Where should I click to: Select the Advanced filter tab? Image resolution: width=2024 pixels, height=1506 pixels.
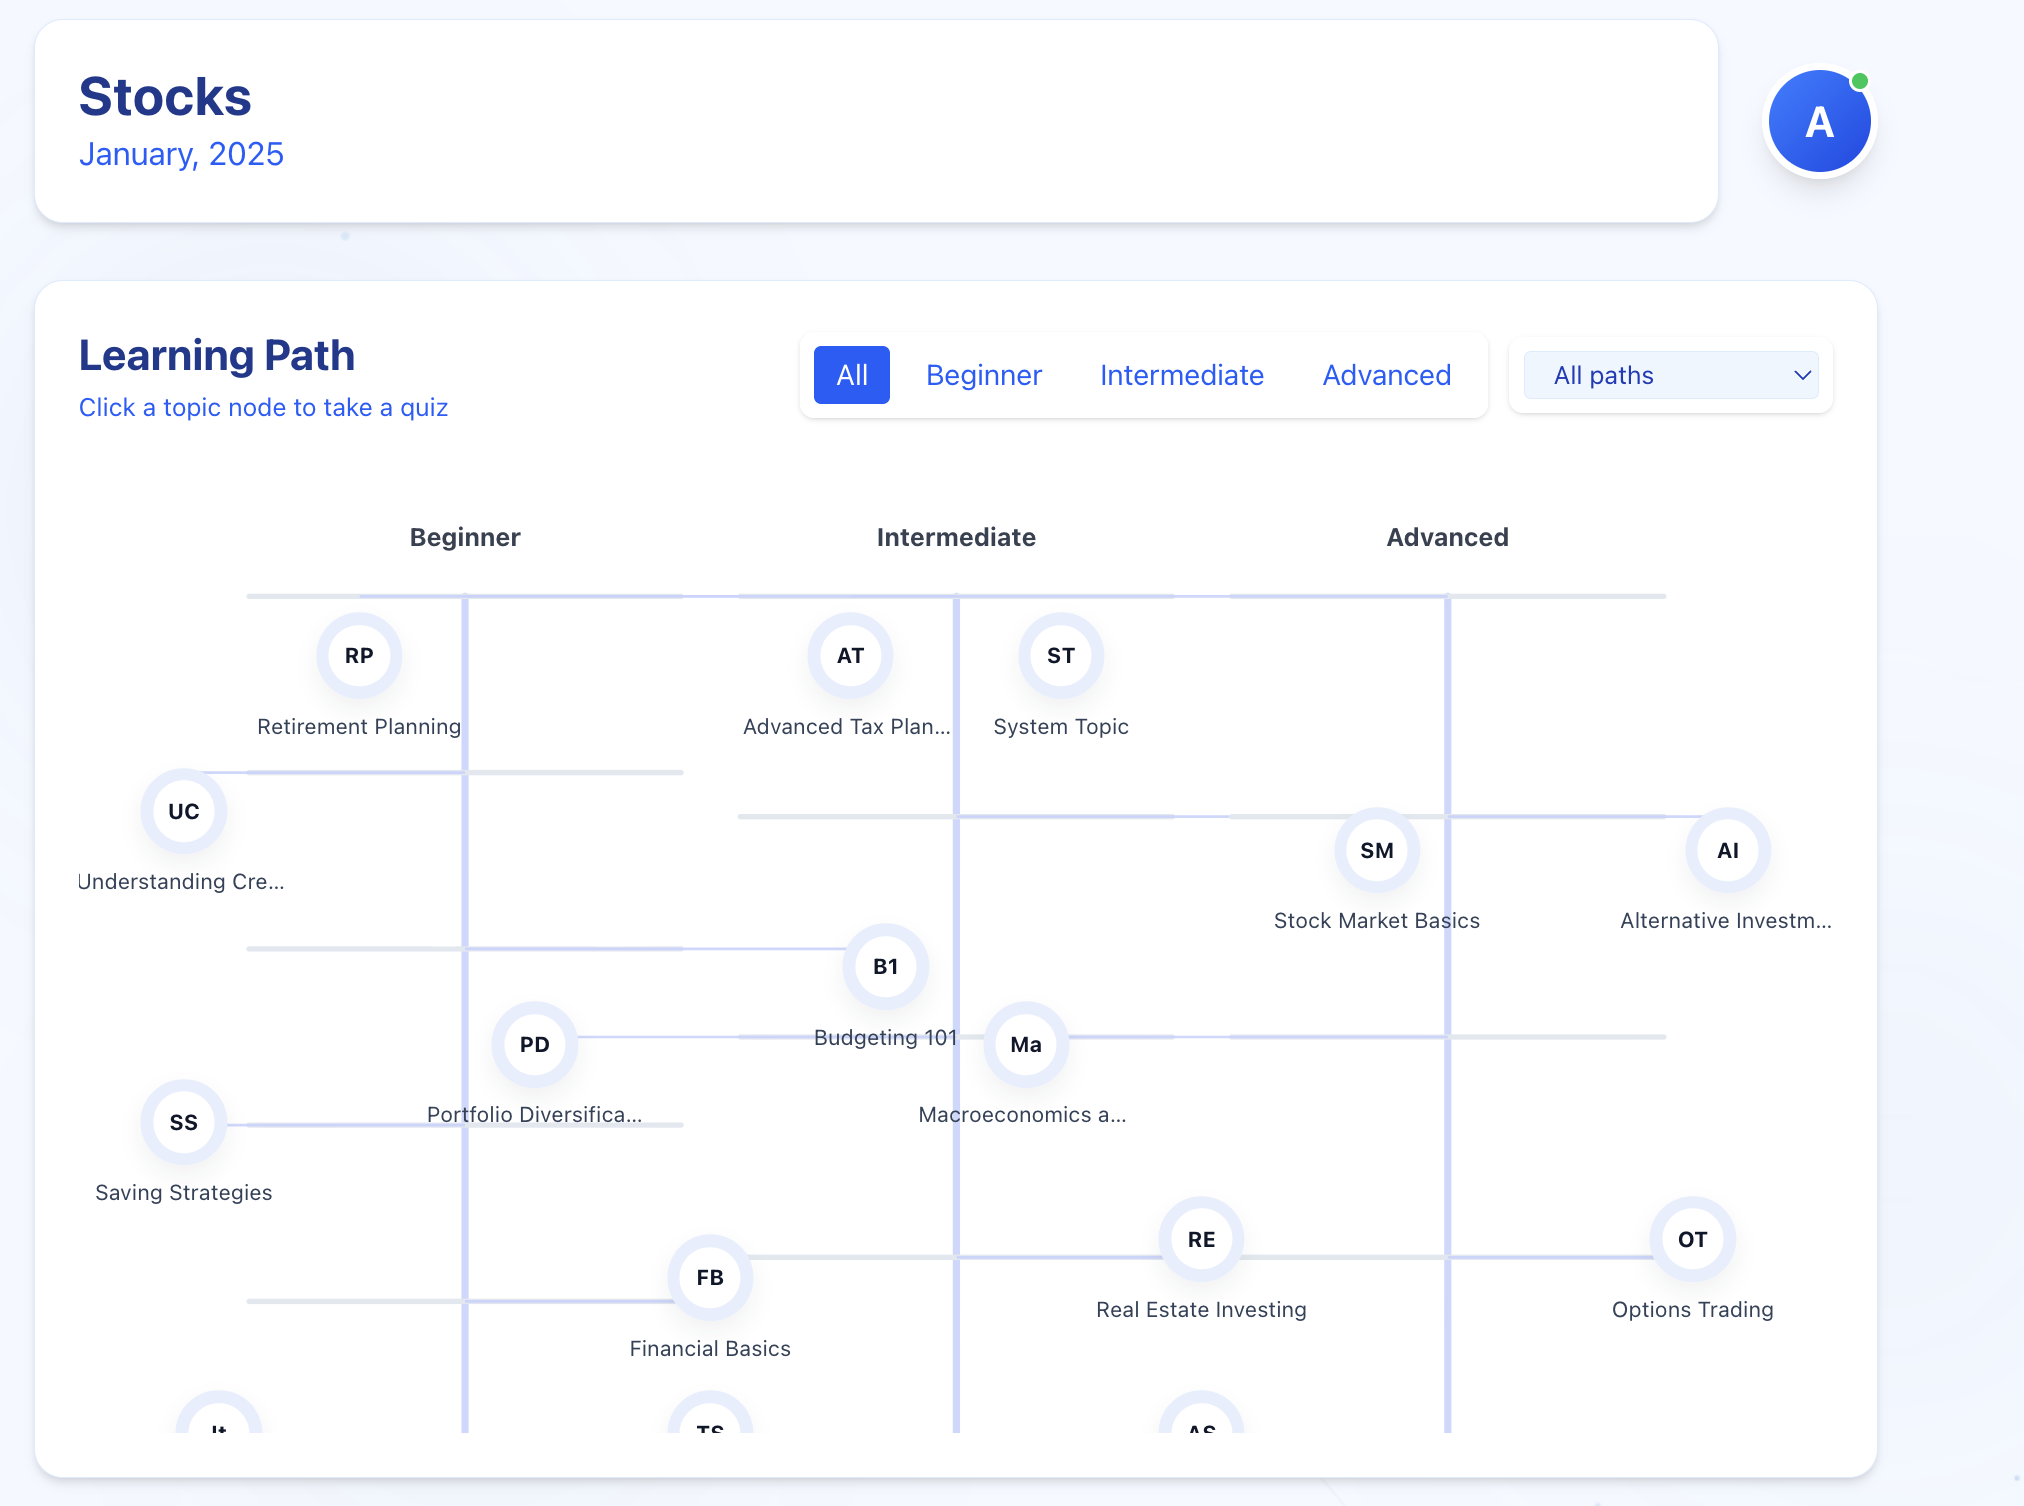1386,375
